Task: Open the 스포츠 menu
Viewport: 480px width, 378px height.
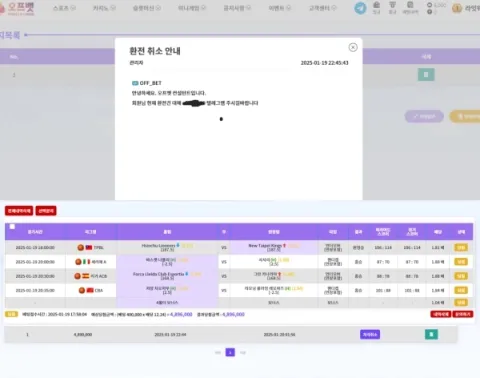Action: 64,8
